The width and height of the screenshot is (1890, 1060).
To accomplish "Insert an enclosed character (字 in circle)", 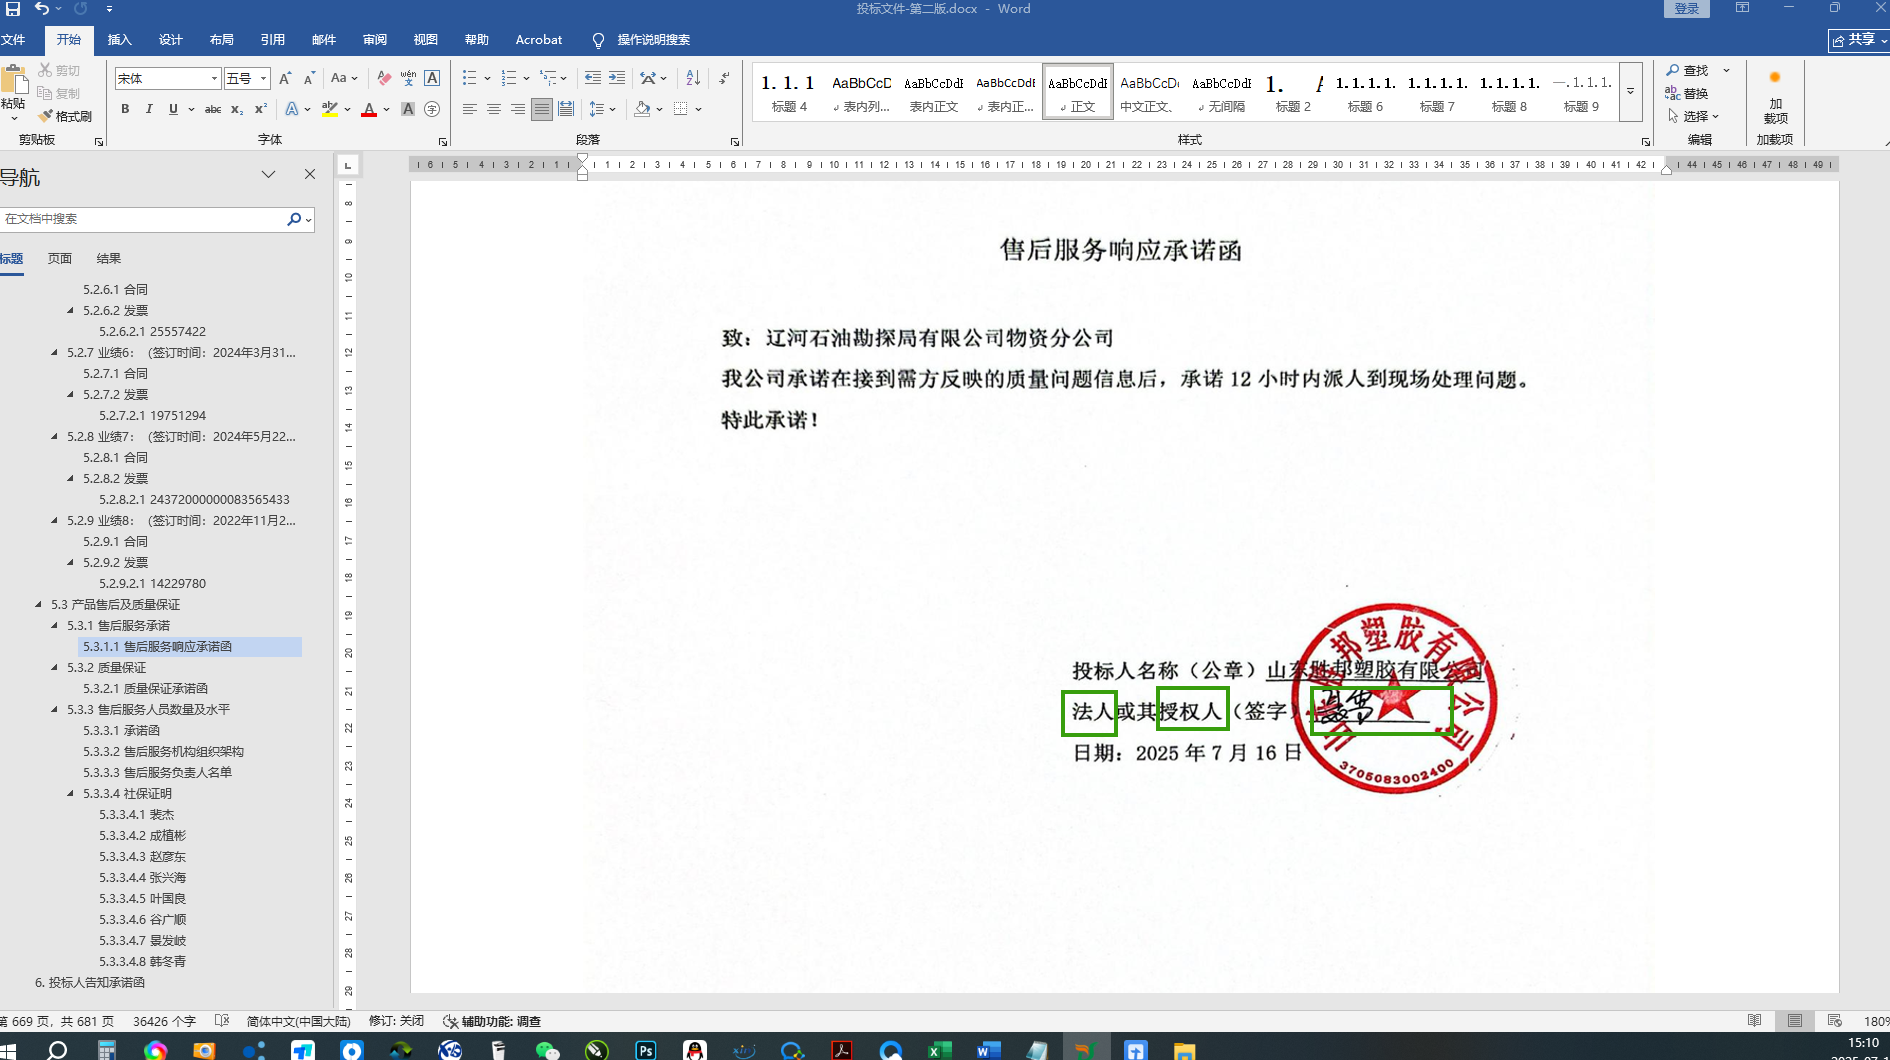I will [x=432, y=109].
